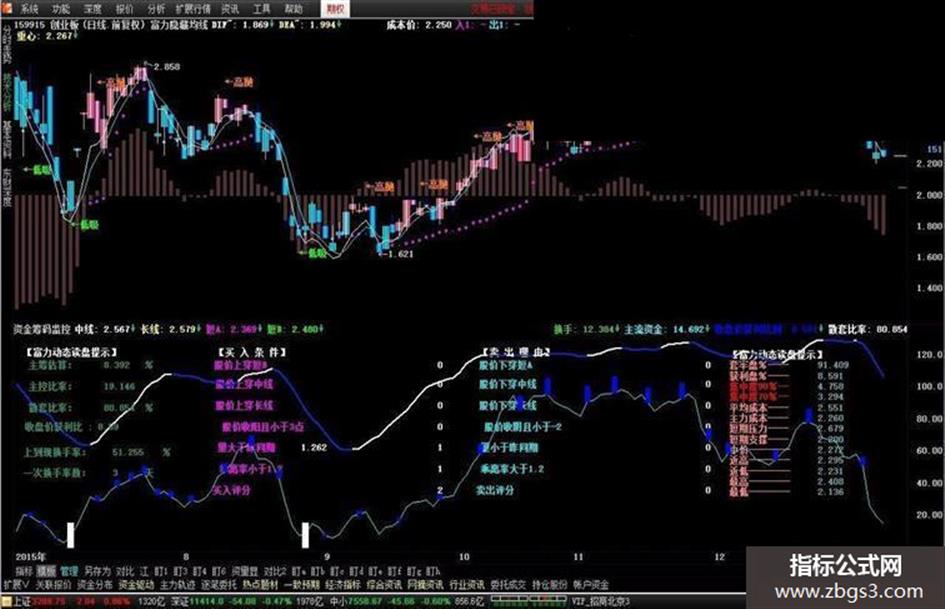Click the 2.858 peak price label
The image size is (945, 609).
pyautogui.click(x=166, y=66)
